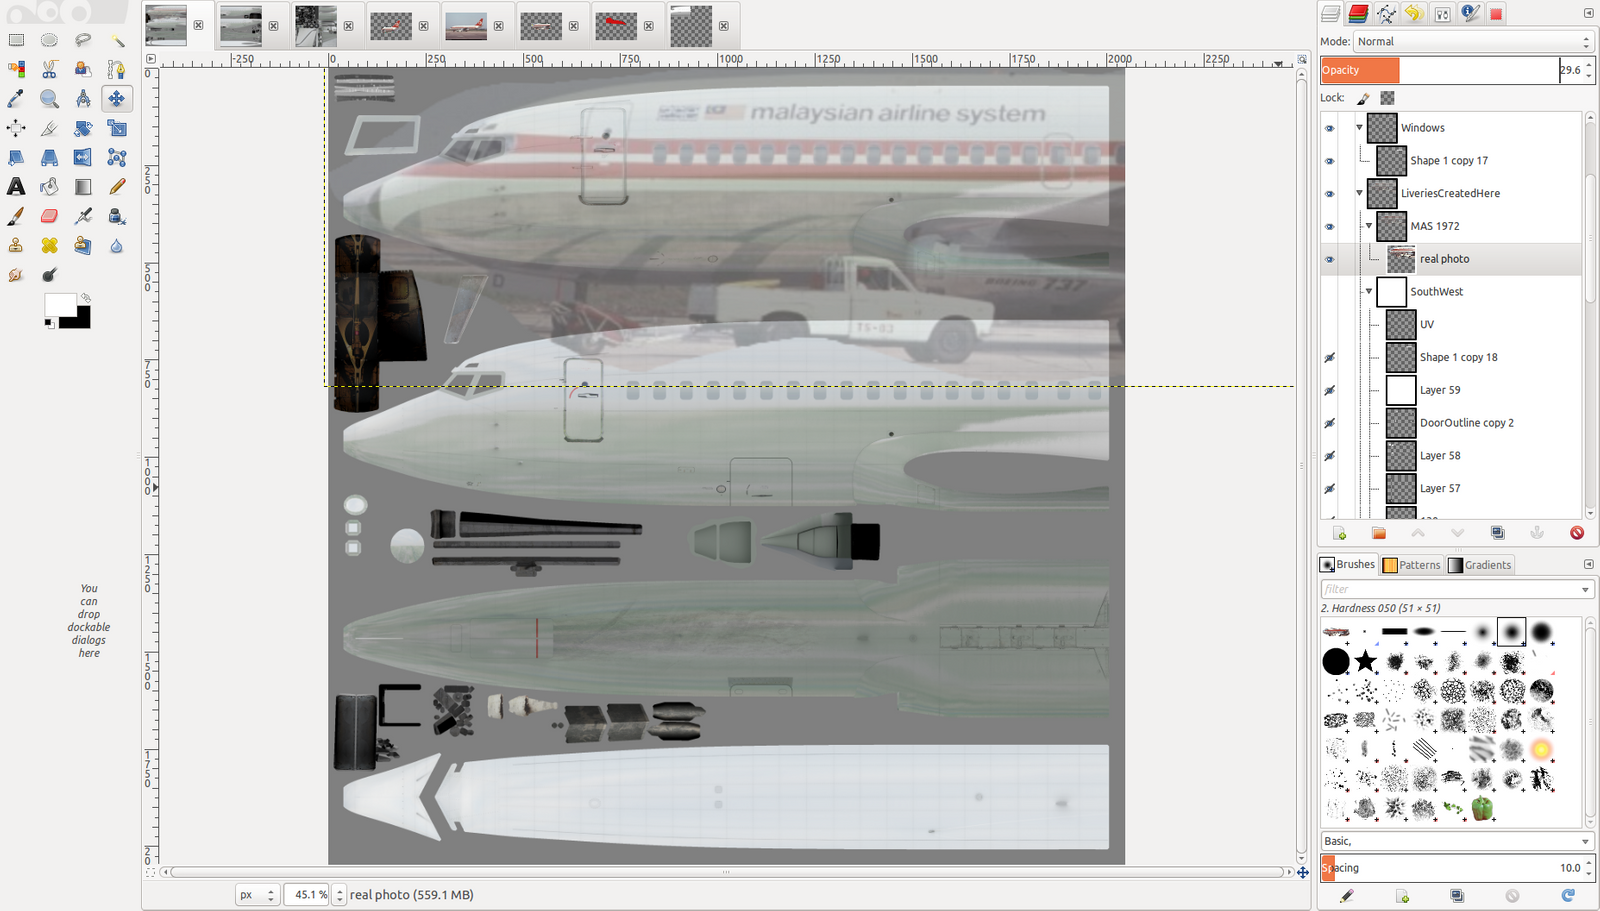This screenshot has height=911, width=1600.
Task: Select the Clone stamp tool
Action: click(16, 245)
